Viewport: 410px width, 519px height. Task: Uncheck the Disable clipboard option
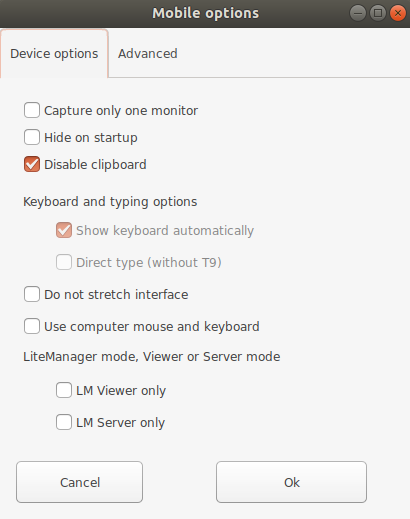(32, 164)
